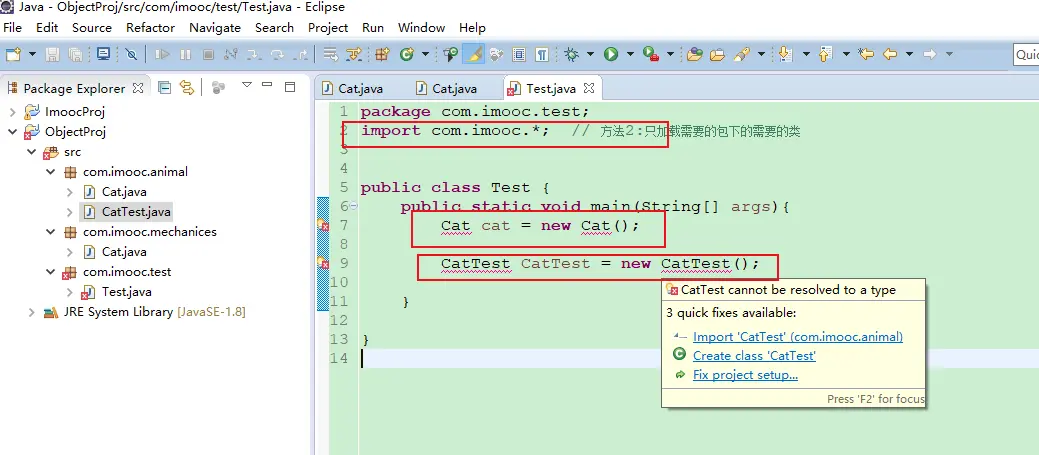Click Import 'CatTest' (com.imooc.animal) quick fix

(x=797, y=337)
